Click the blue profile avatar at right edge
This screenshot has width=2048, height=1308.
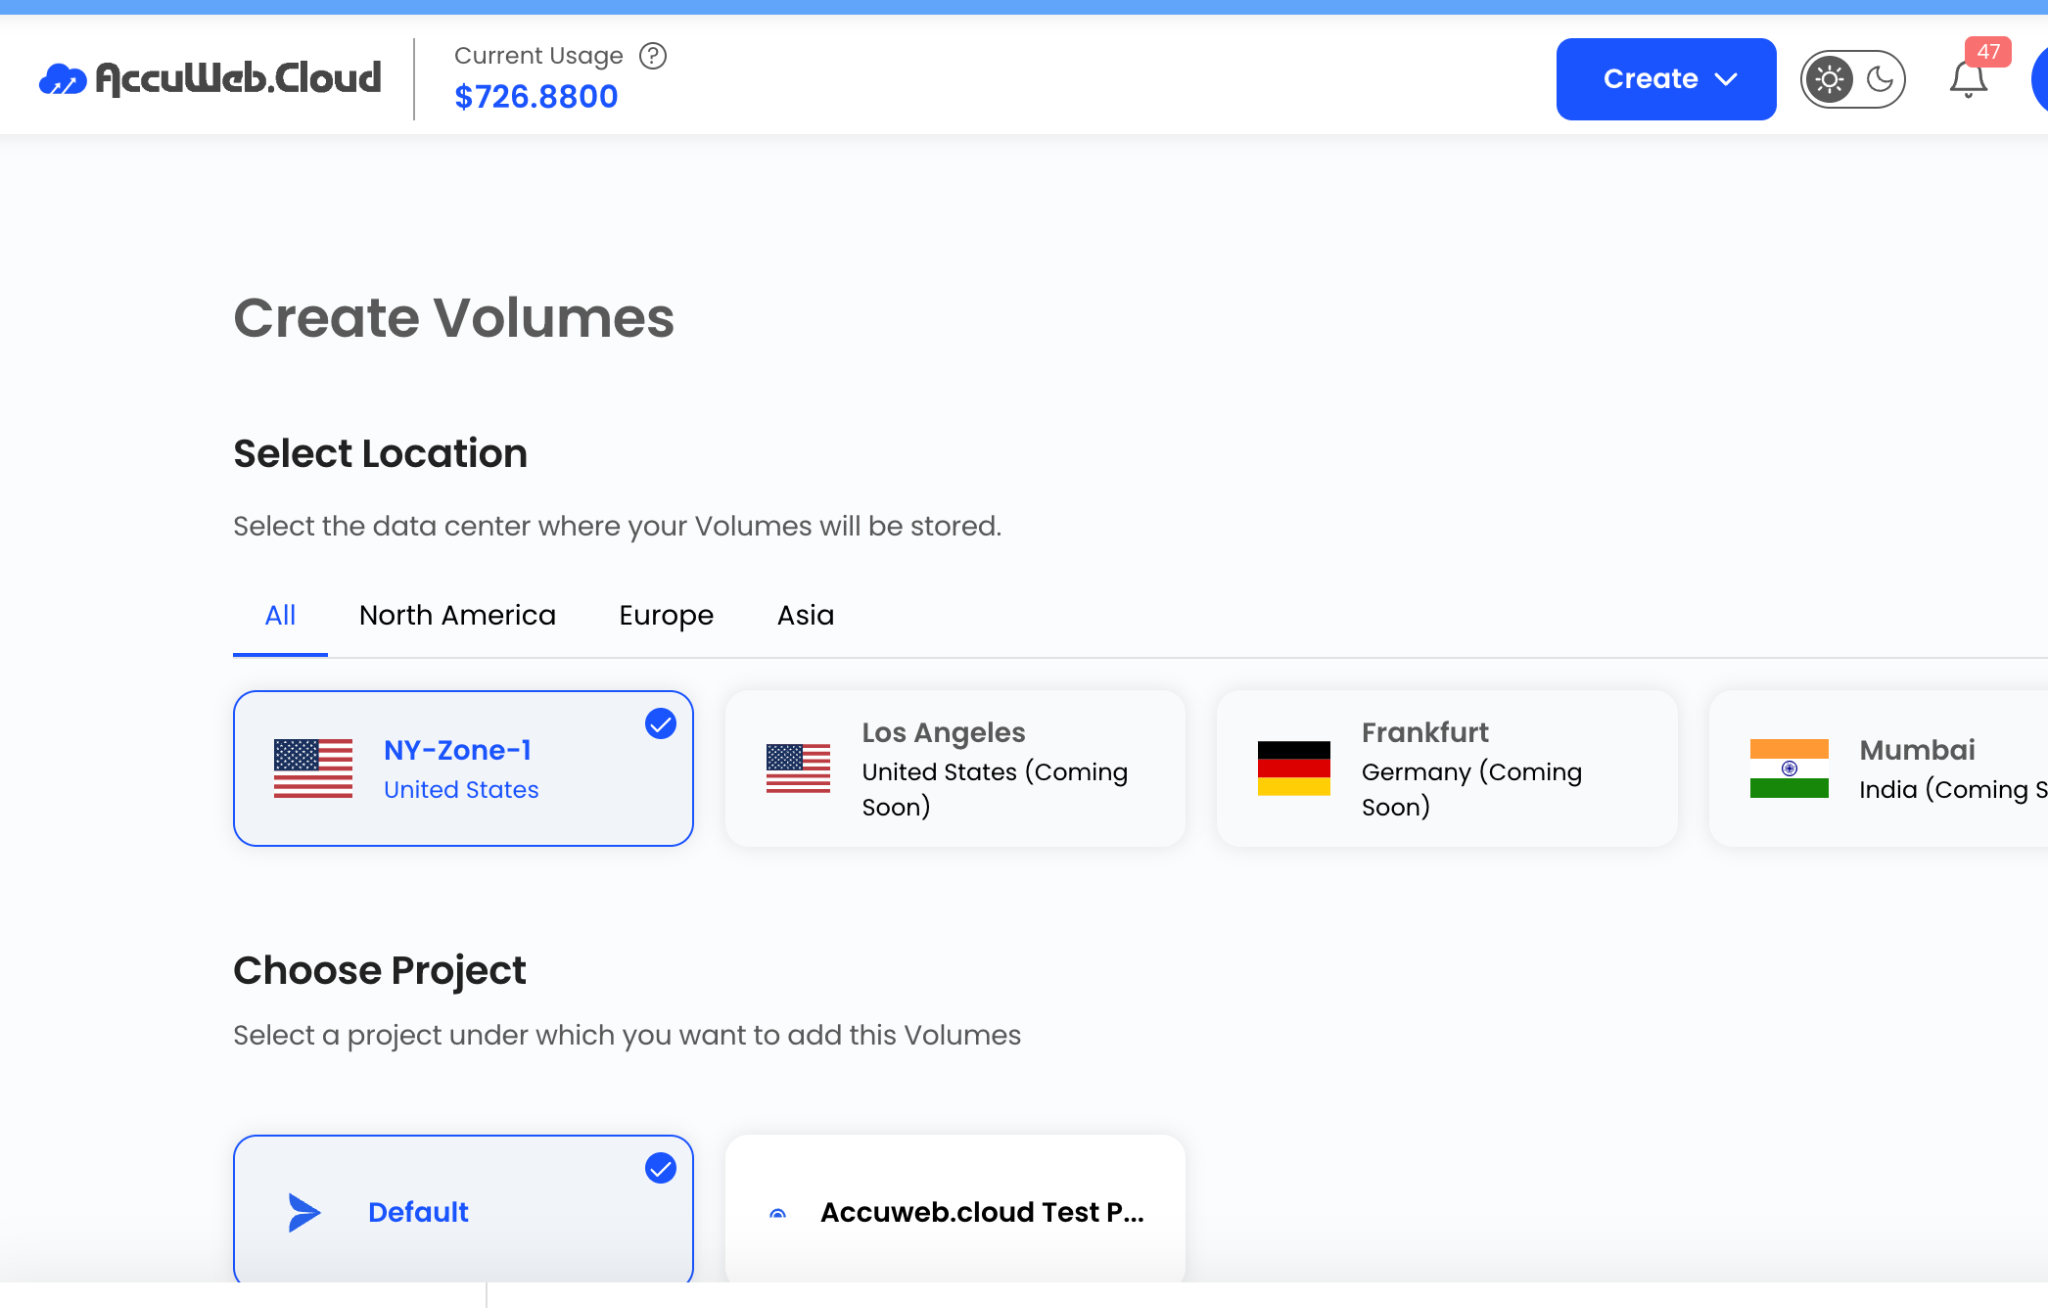tap(2040, 79)
